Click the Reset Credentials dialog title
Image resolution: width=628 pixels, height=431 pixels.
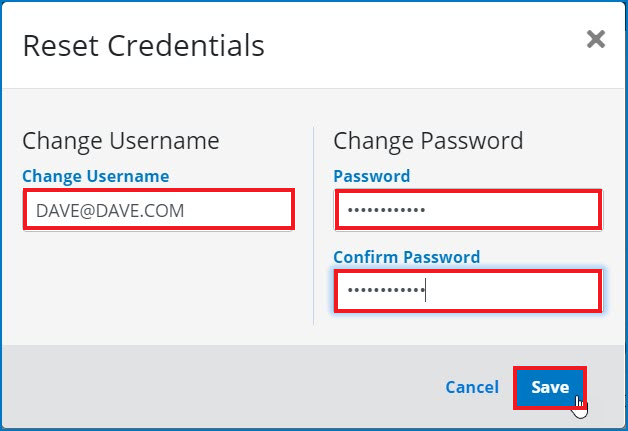(x=143, y=45)
